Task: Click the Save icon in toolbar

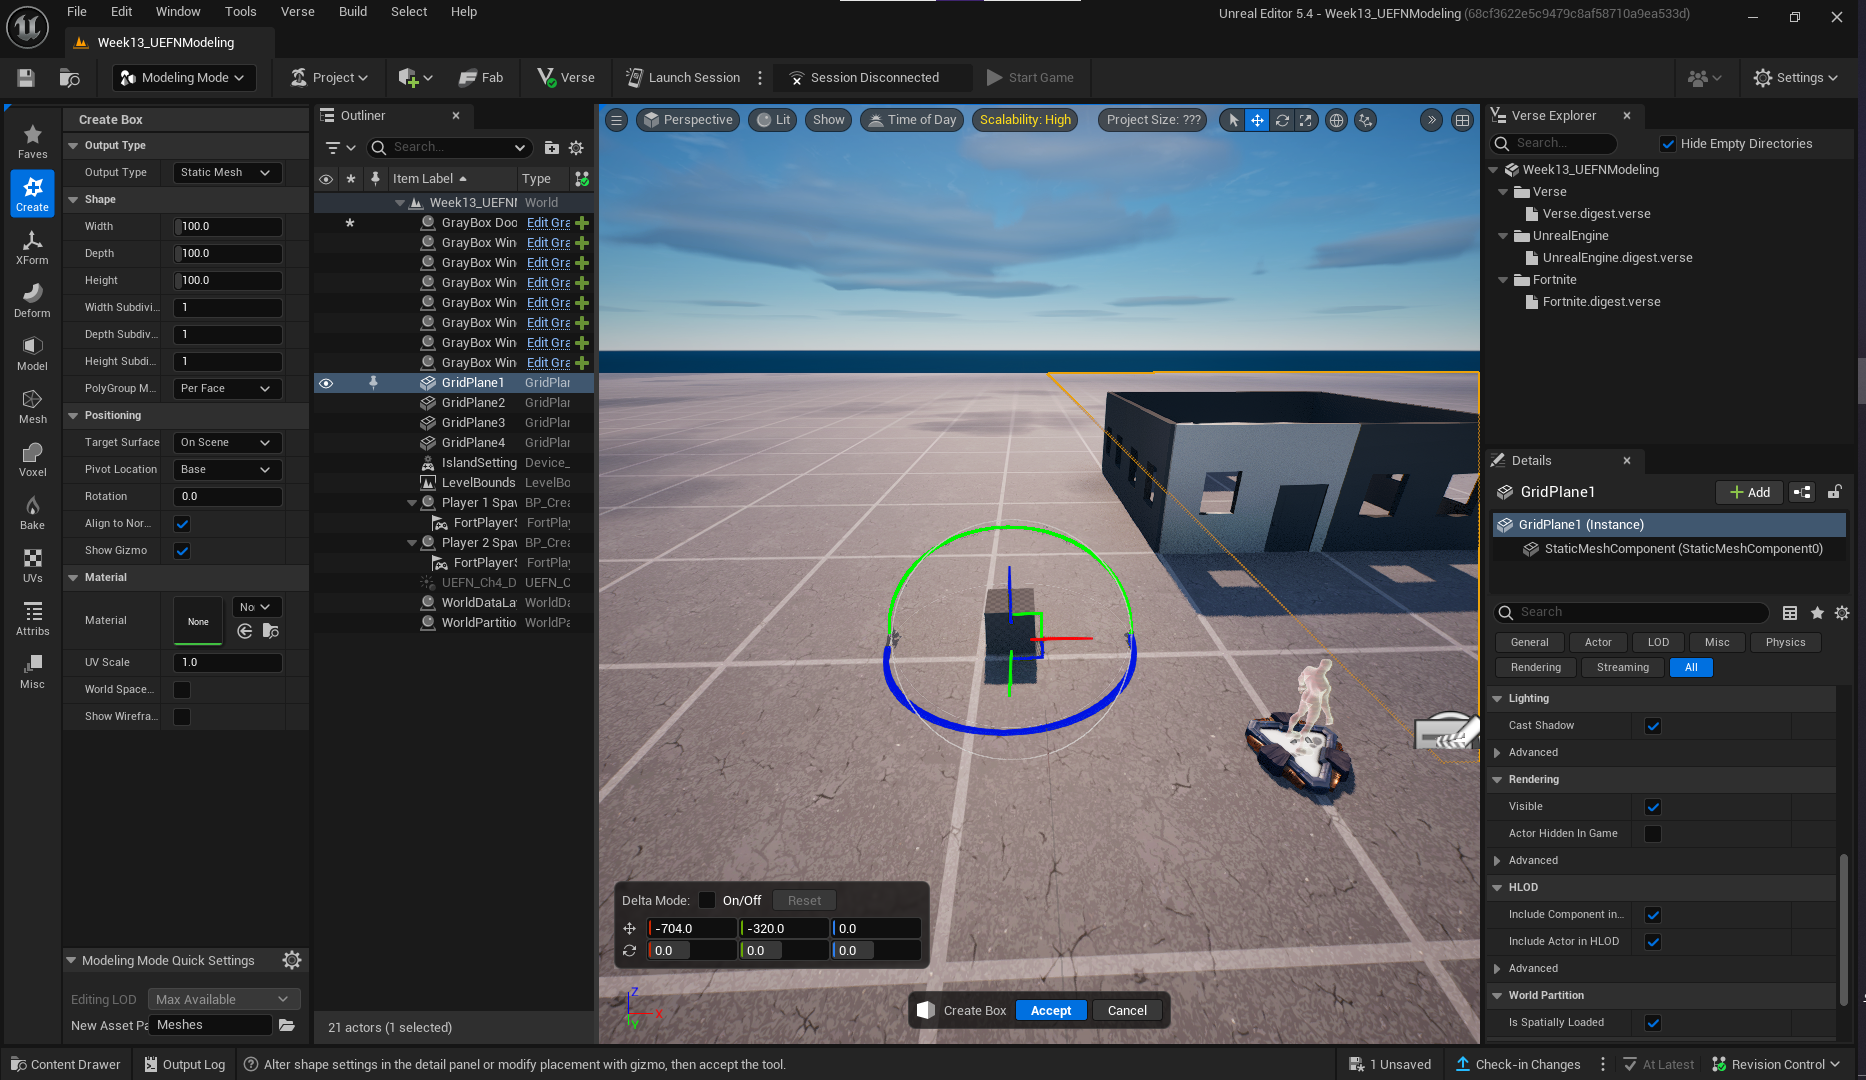Action: 26,77
